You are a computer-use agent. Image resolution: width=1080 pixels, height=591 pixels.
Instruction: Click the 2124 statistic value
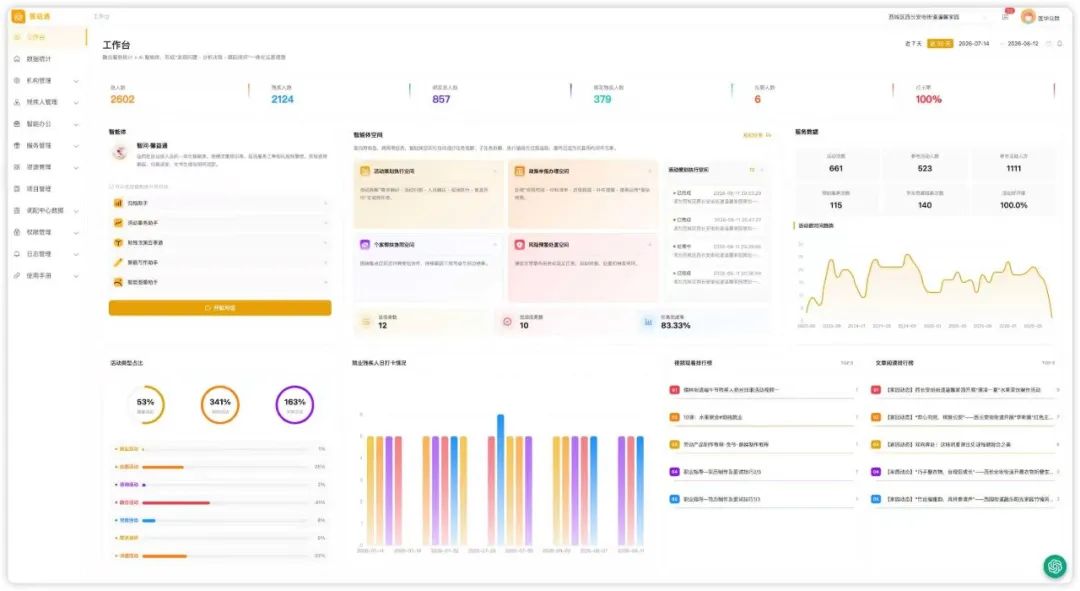pos(282,99)
